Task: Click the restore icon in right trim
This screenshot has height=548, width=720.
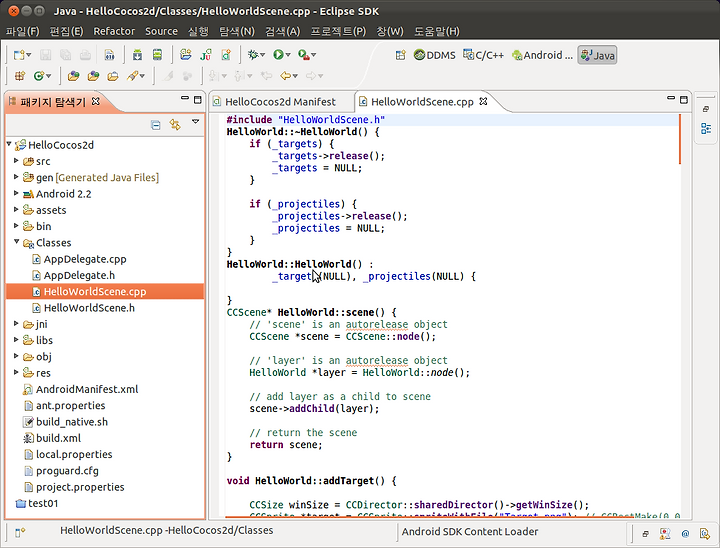Action: 706,109
